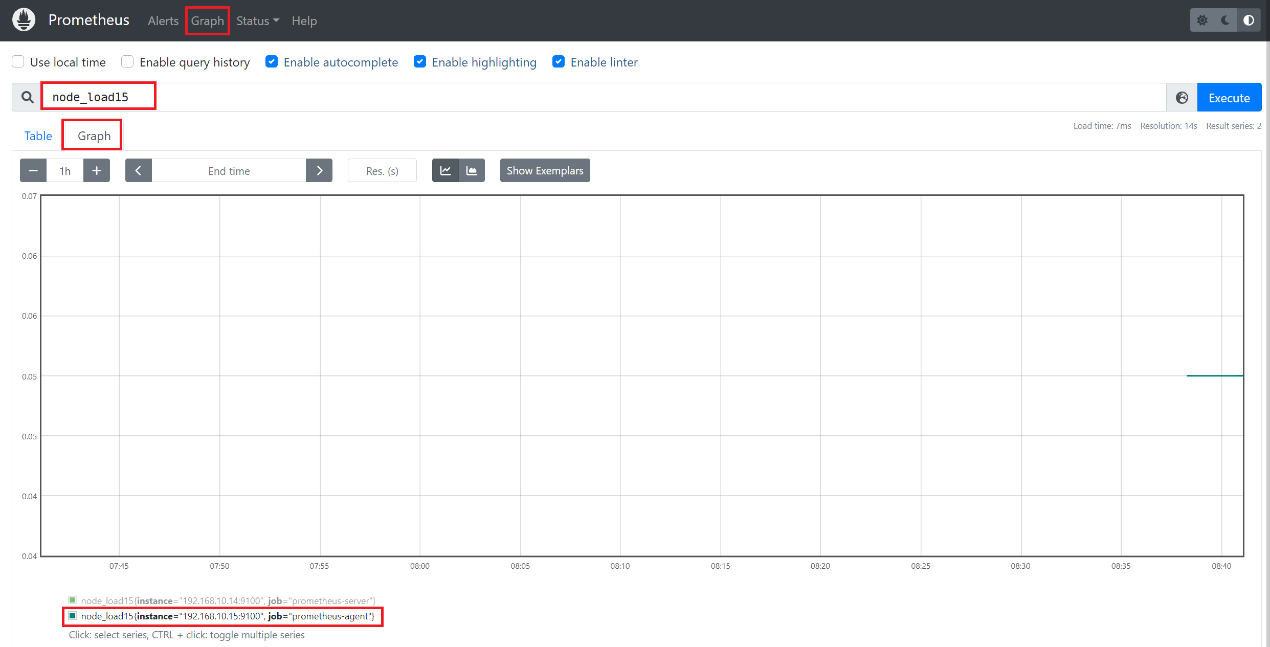Click the Prometheus flame logo
This screenshot has width=1270, height=647.
pos(24,20)
